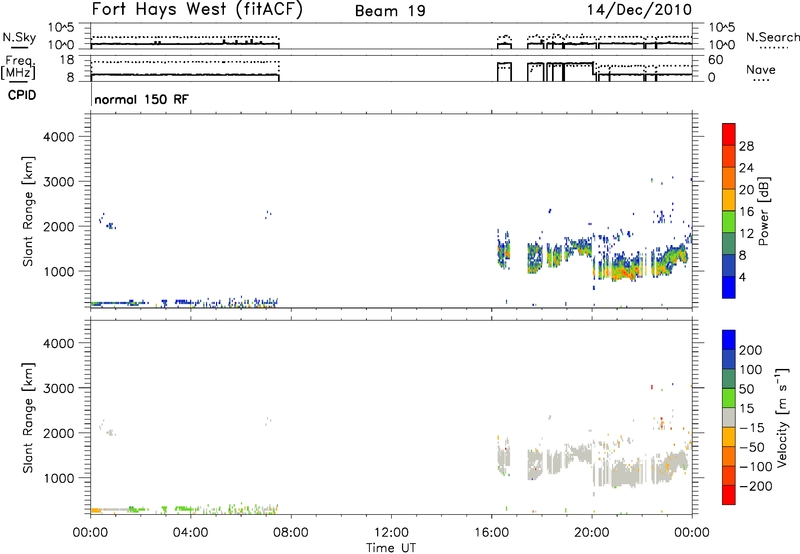Click the '-200' tick on the Velocity scale
Screen dimensions: 800x554
point(756,486)
